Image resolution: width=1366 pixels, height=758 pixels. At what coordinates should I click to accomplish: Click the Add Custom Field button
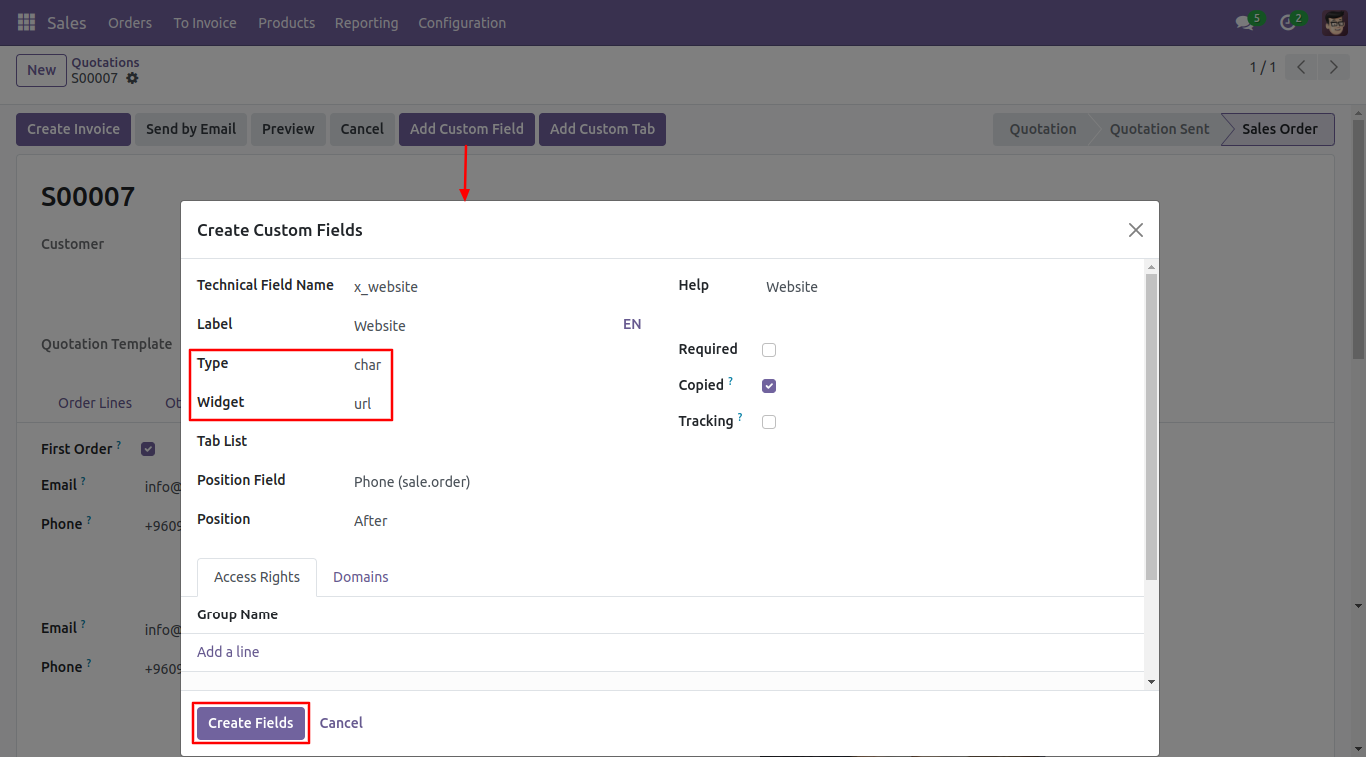(x=467, y=129)
